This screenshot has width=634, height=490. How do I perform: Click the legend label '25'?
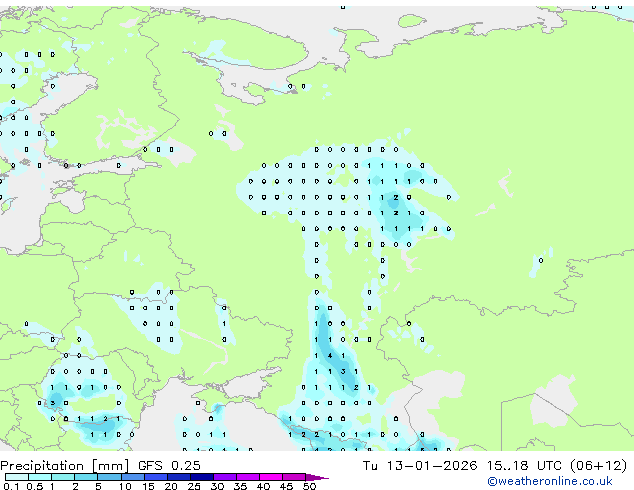(194, 486)
